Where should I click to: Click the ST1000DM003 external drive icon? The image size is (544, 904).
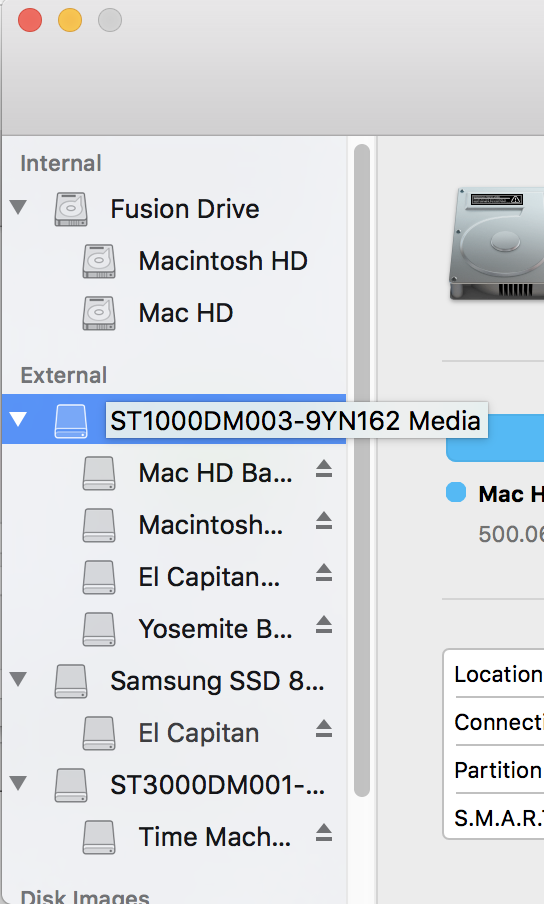coord(71,421)
